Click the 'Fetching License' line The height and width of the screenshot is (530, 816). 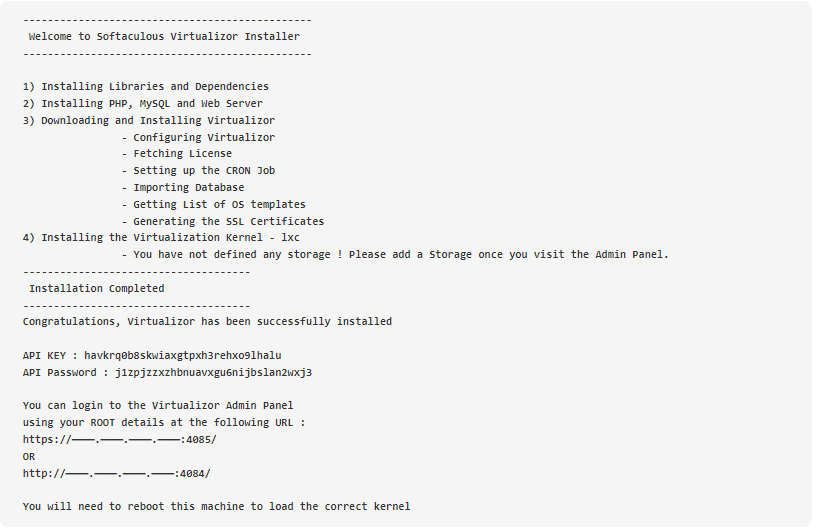click(x=177, y=154)
